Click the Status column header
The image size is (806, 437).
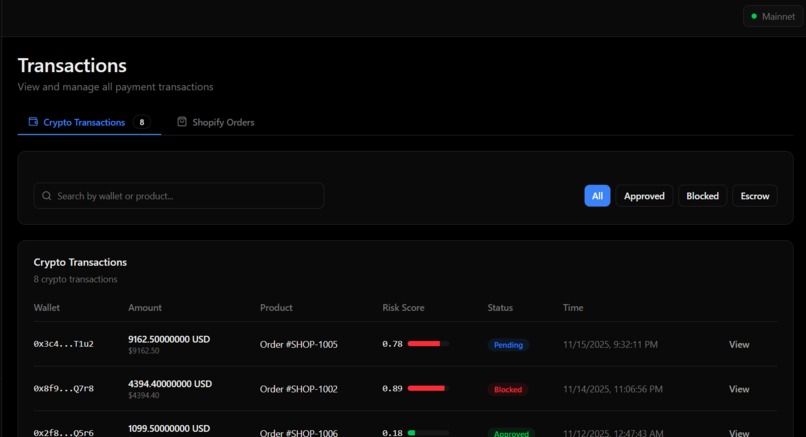point(500,307)
